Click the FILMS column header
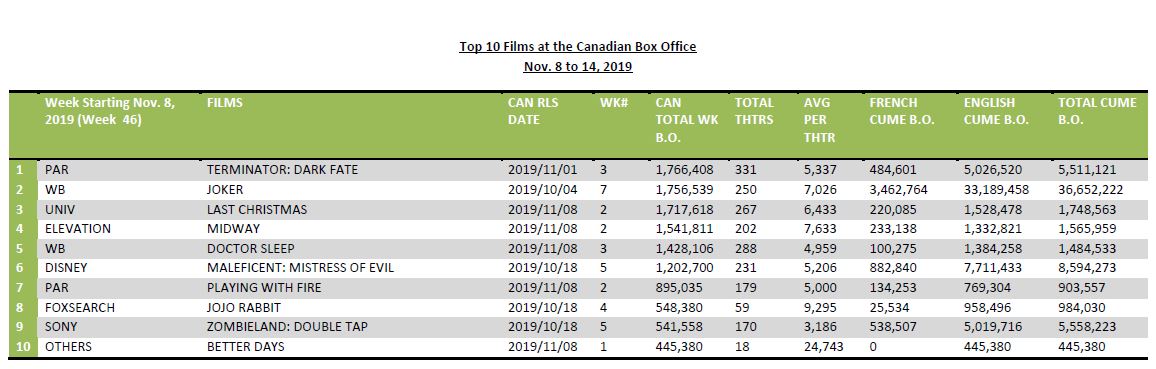Screen dimensions: 1156x369 225,103
